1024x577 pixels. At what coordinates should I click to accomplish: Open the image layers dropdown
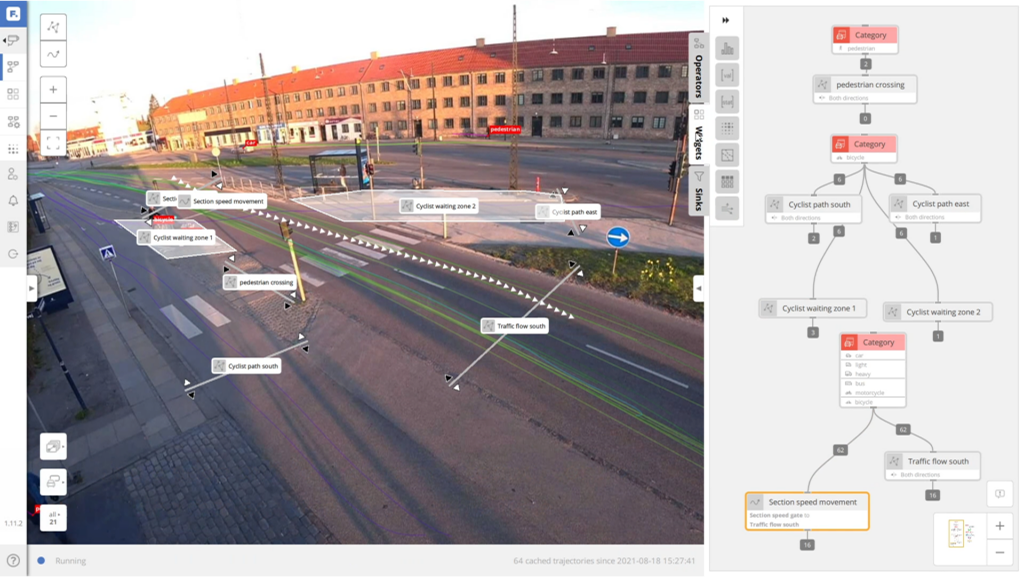(x=53, y=446)
